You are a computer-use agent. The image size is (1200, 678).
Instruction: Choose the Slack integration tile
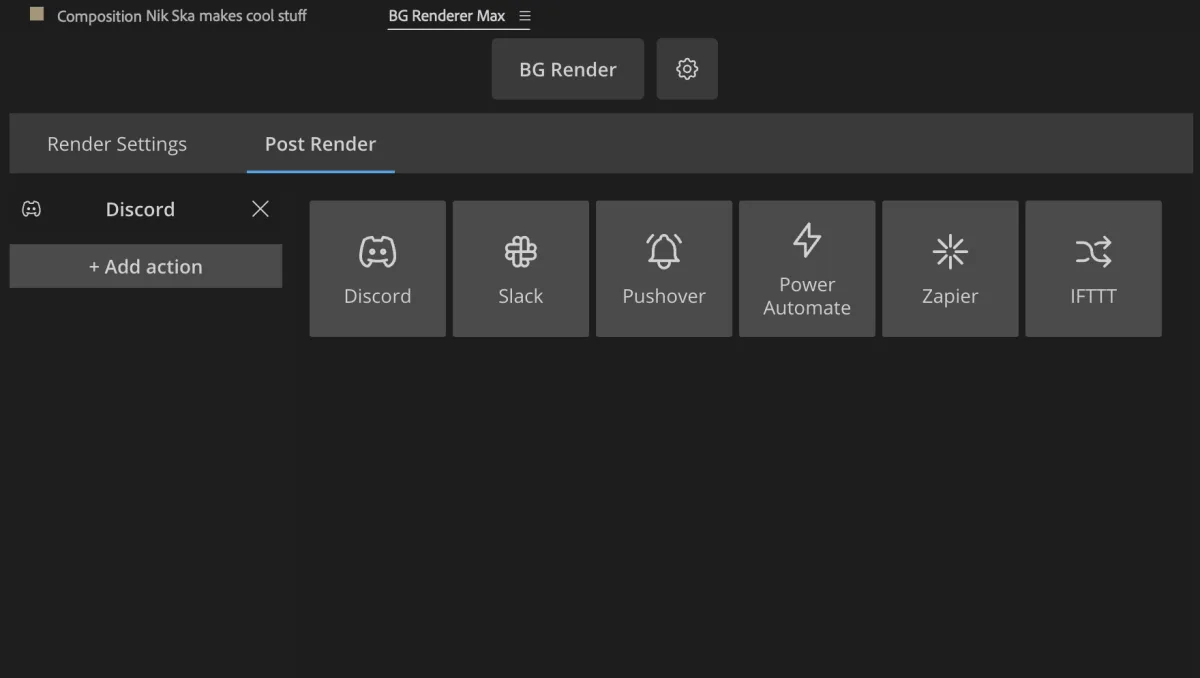tap(521, 269)
